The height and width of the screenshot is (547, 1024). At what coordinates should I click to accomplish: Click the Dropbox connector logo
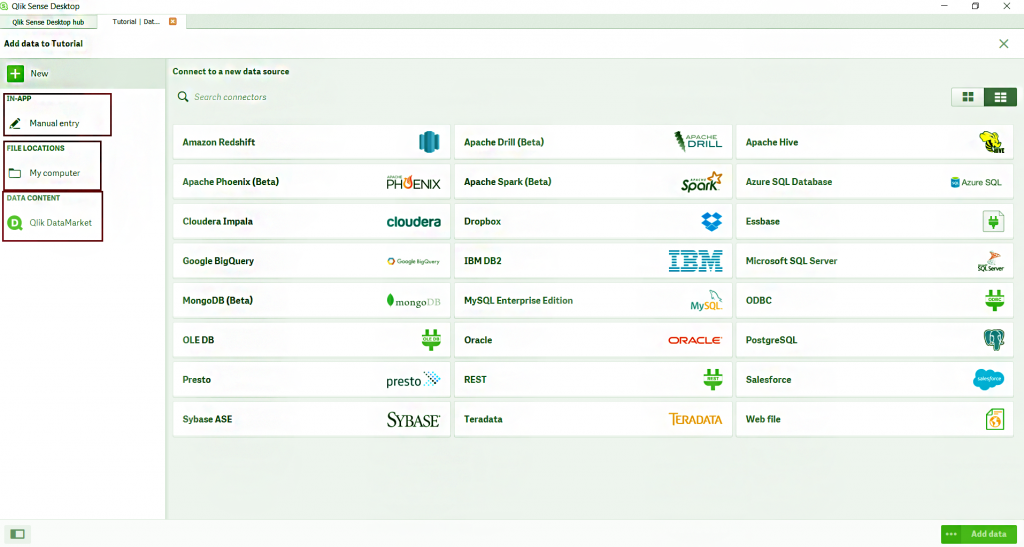pos(711,221)
